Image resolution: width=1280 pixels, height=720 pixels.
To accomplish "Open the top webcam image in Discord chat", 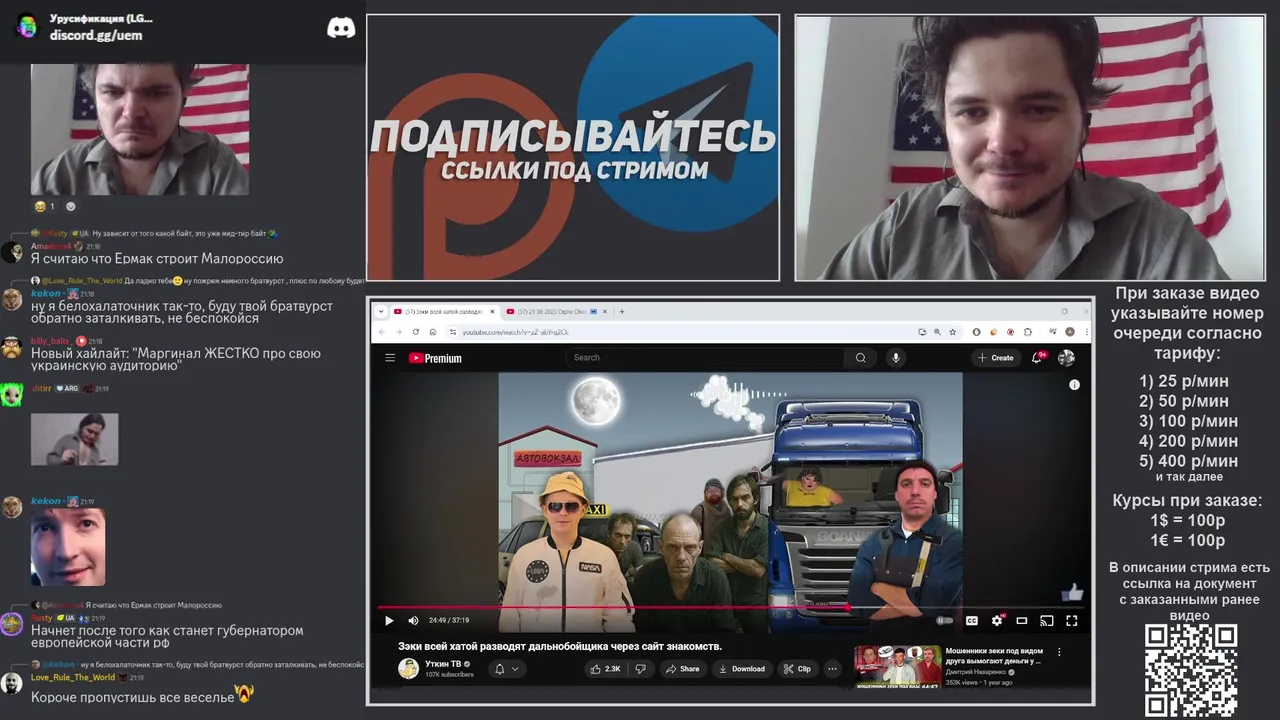I will [x=139, y=129].
